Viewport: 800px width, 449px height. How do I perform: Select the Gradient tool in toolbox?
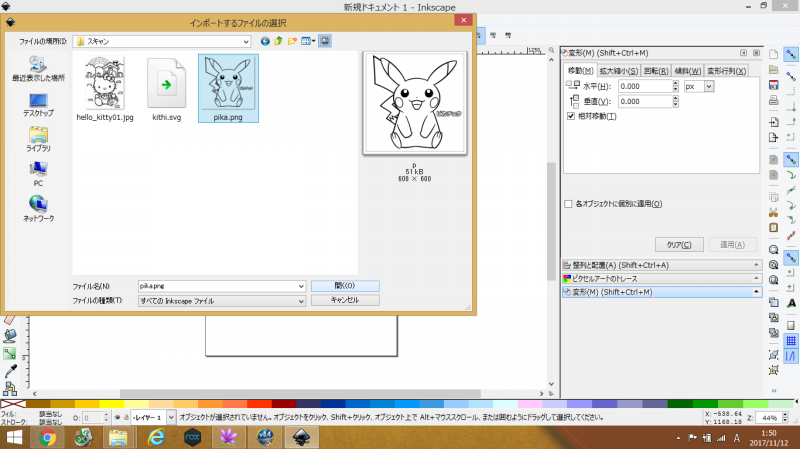[x=10, y=353]
